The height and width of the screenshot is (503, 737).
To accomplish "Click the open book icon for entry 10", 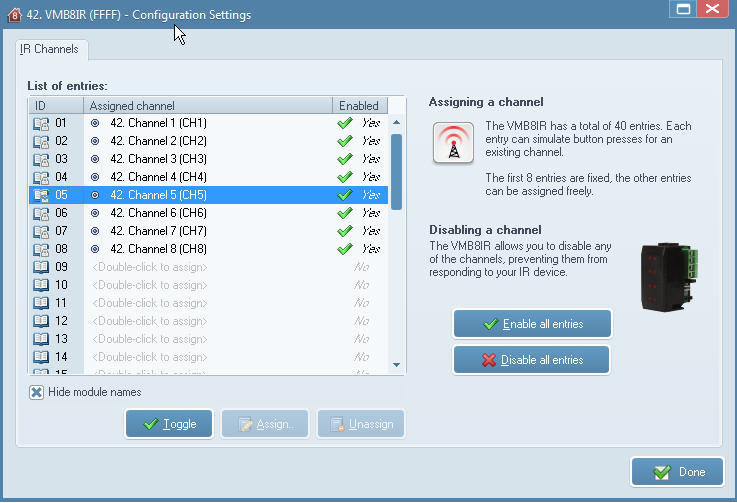I will [x=41, y=285].
